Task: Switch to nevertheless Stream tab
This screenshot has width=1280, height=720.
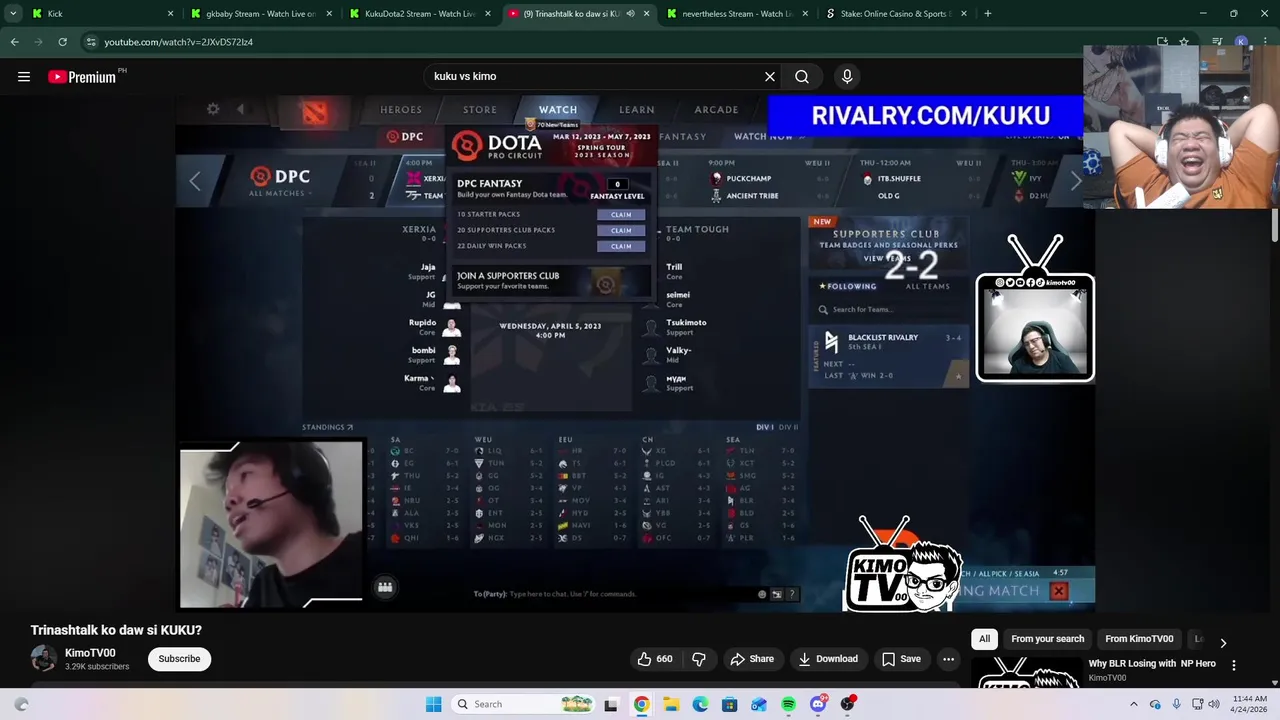Action: (x=737, y=14)
